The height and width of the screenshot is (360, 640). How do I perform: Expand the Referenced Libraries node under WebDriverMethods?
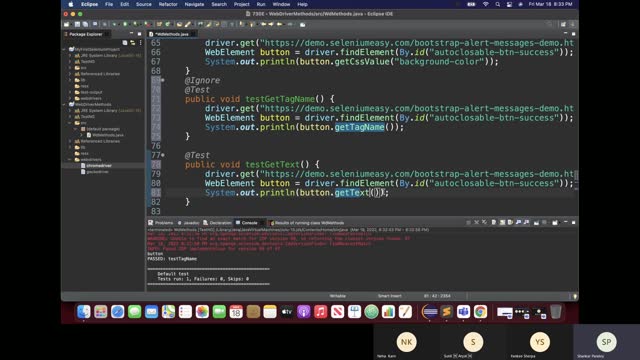(70, 141)
